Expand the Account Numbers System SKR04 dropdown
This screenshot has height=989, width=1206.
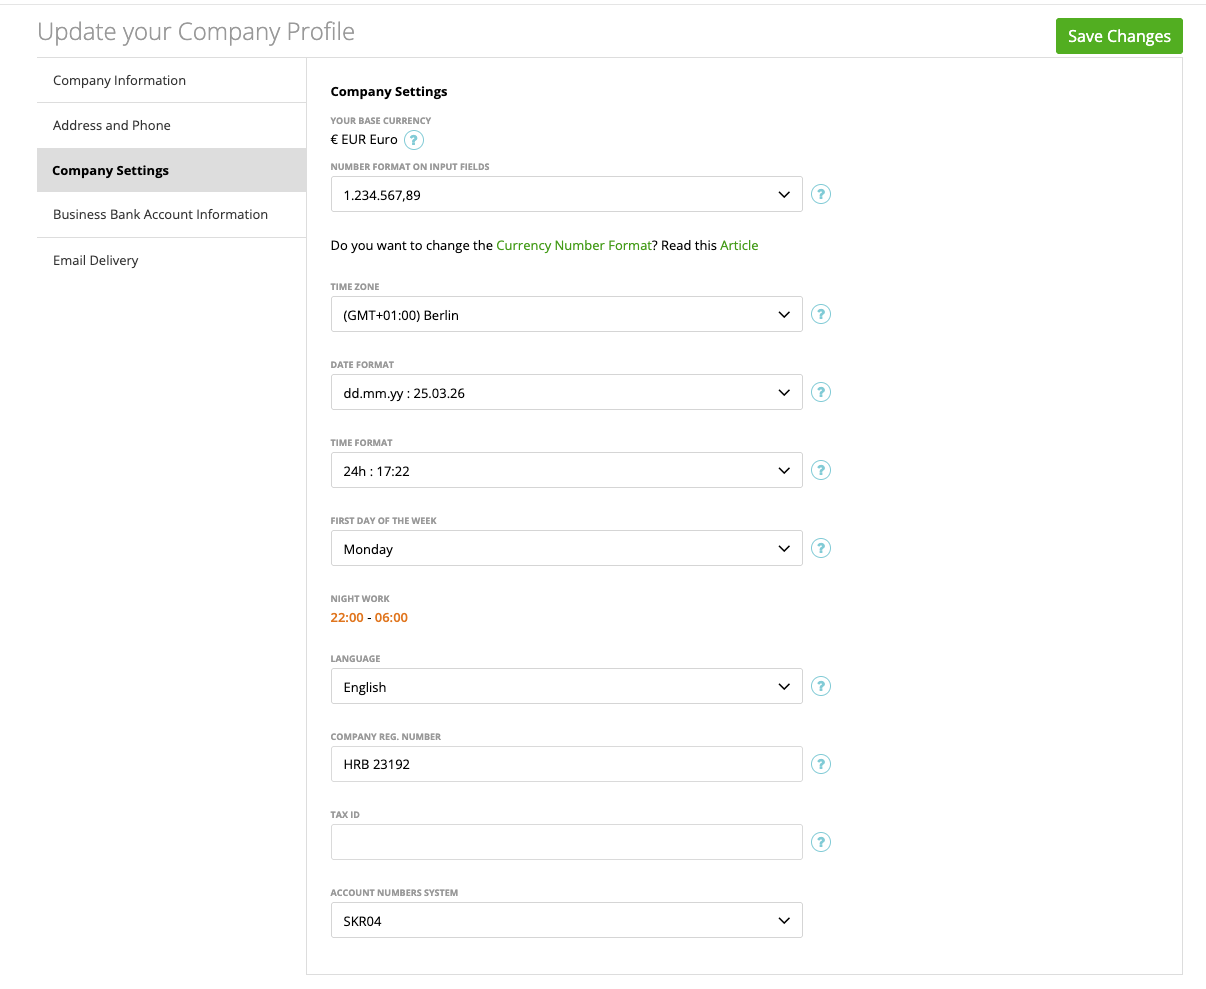(x=566, y=921)
